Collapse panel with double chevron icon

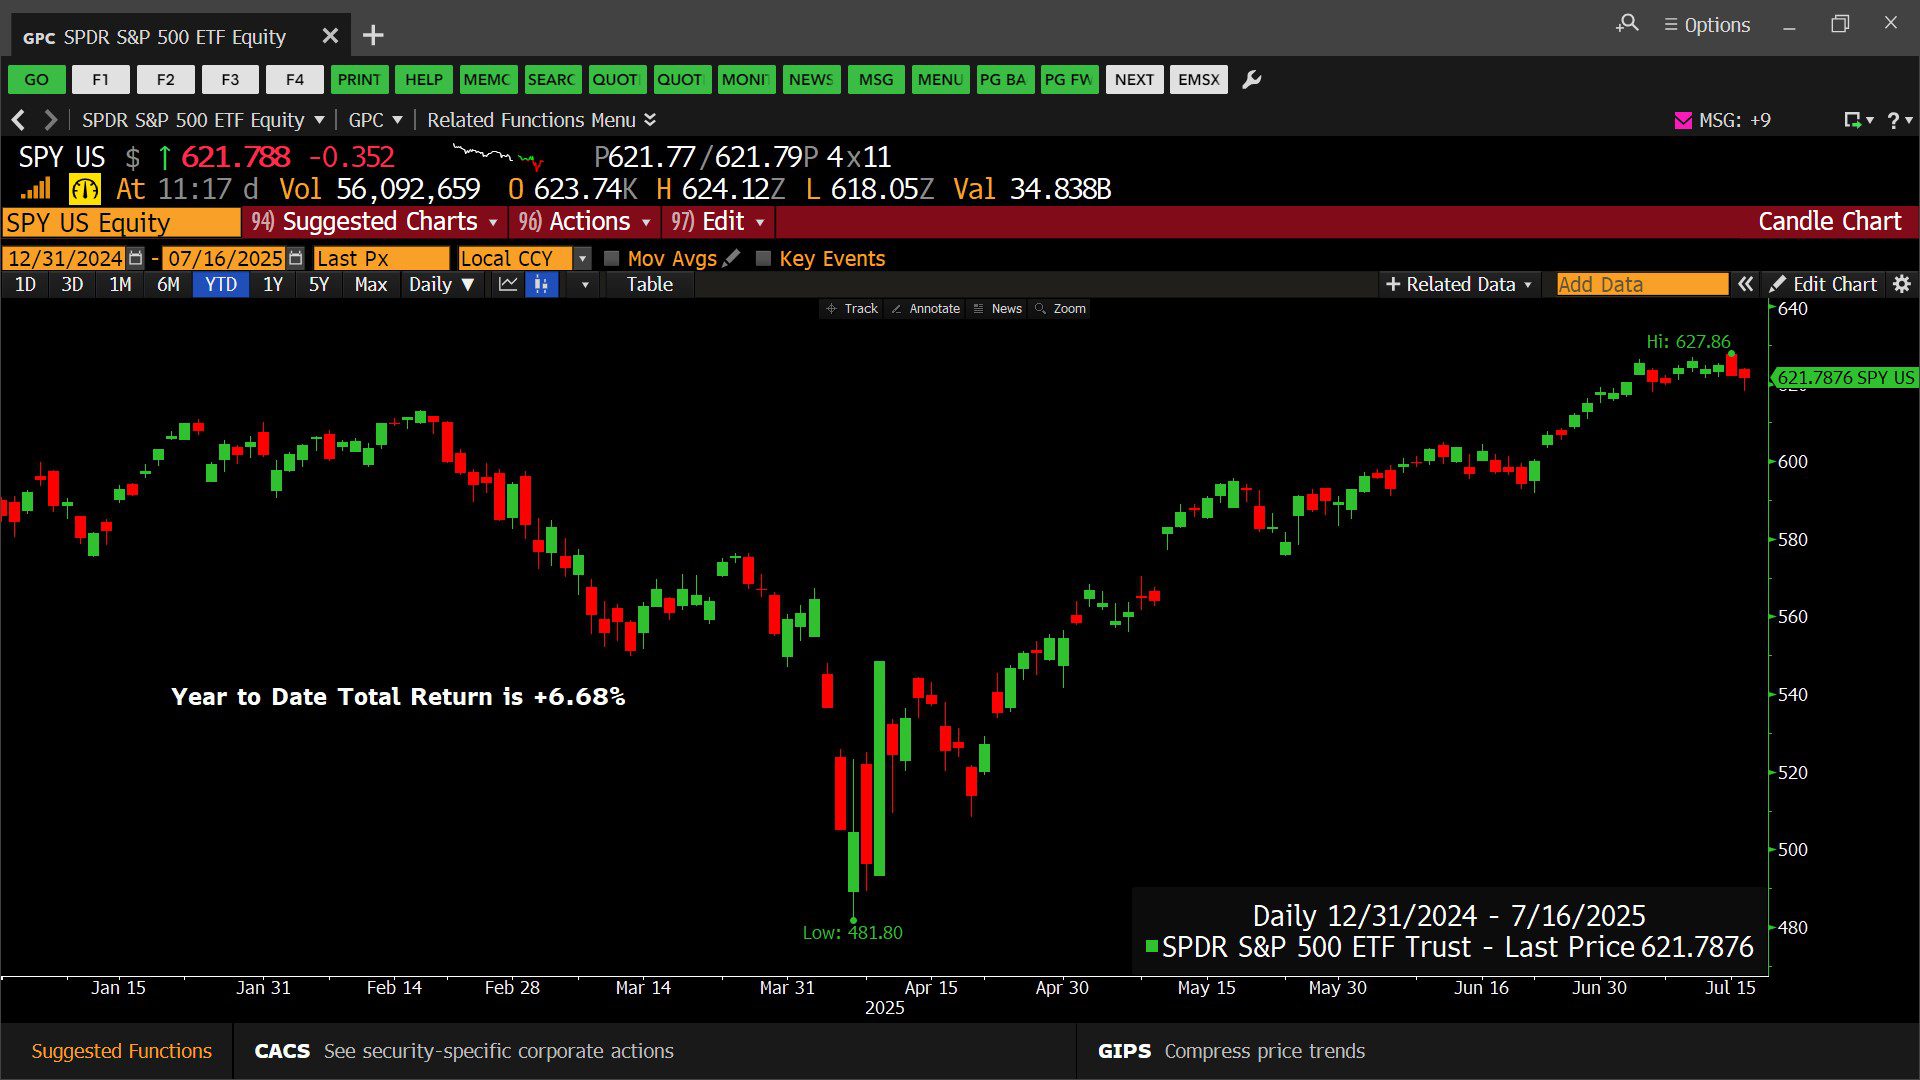(x=1745, y=285)
